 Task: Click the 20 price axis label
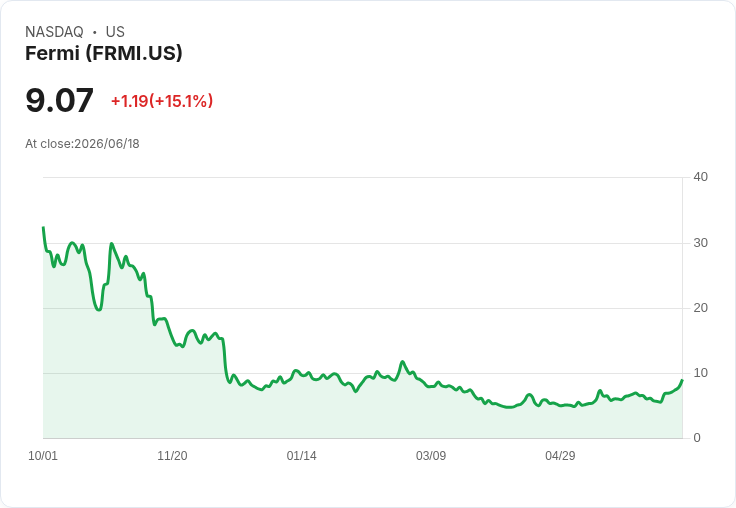tap(700, 308)
